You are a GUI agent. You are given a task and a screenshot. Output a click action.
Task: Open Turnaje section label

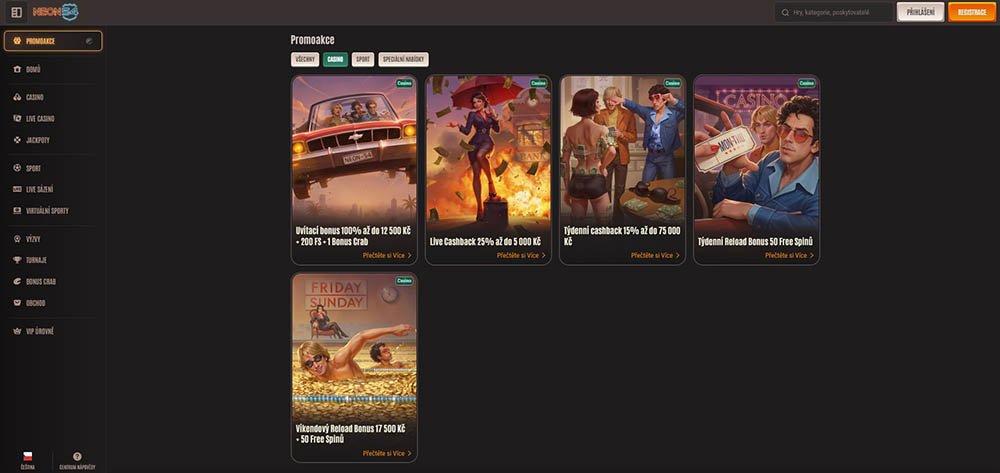(36, 260)
